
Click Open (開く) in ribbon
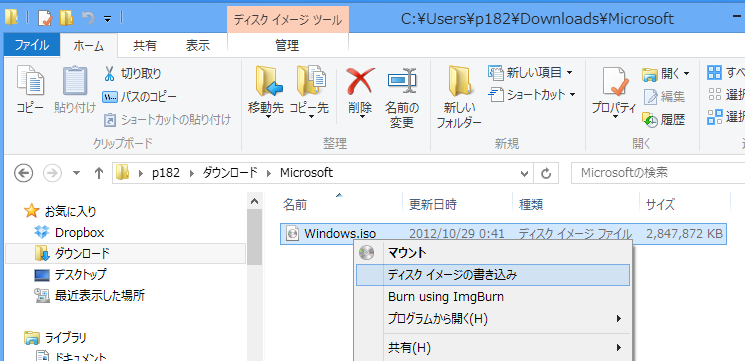pos(666,74)
